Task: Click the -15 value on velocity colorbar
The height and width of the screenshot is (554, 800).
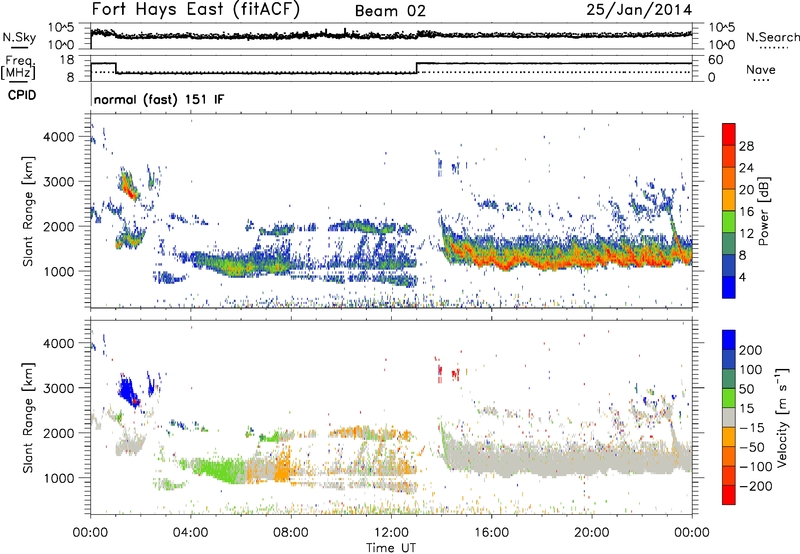Action: coord(753,428)
